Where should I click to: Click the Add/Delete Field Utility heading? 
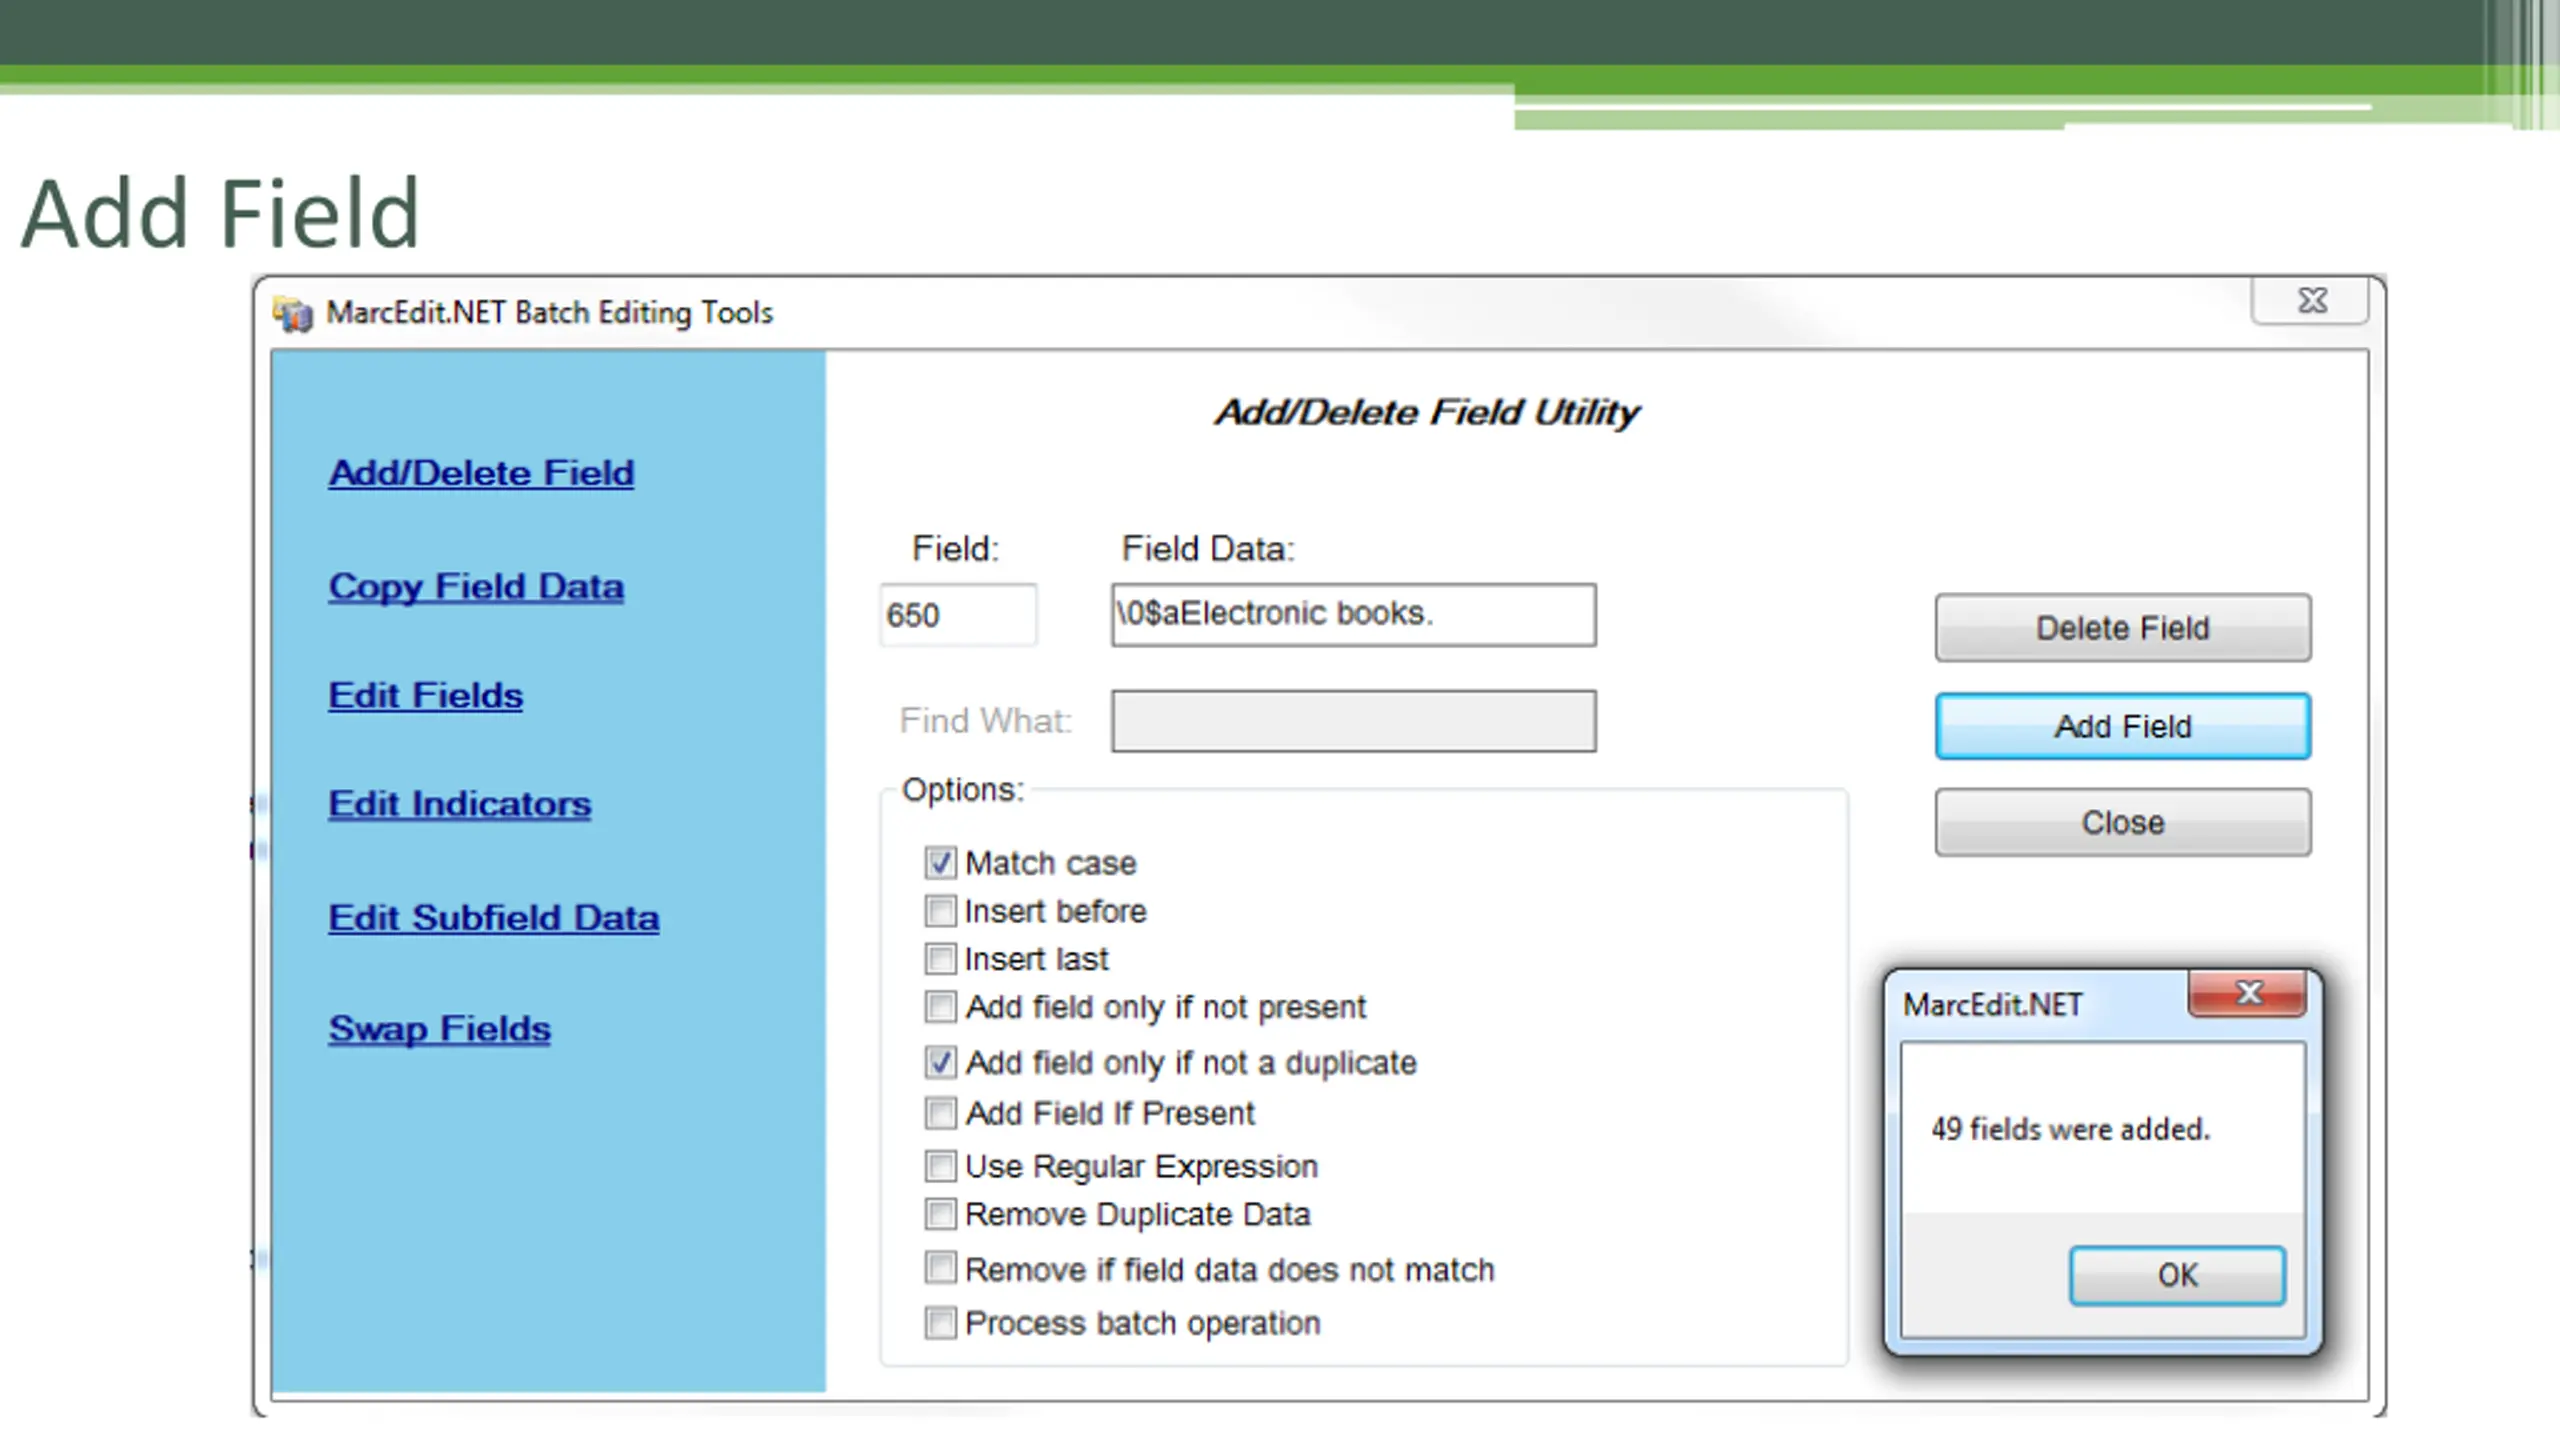[x=1427, y=412]
